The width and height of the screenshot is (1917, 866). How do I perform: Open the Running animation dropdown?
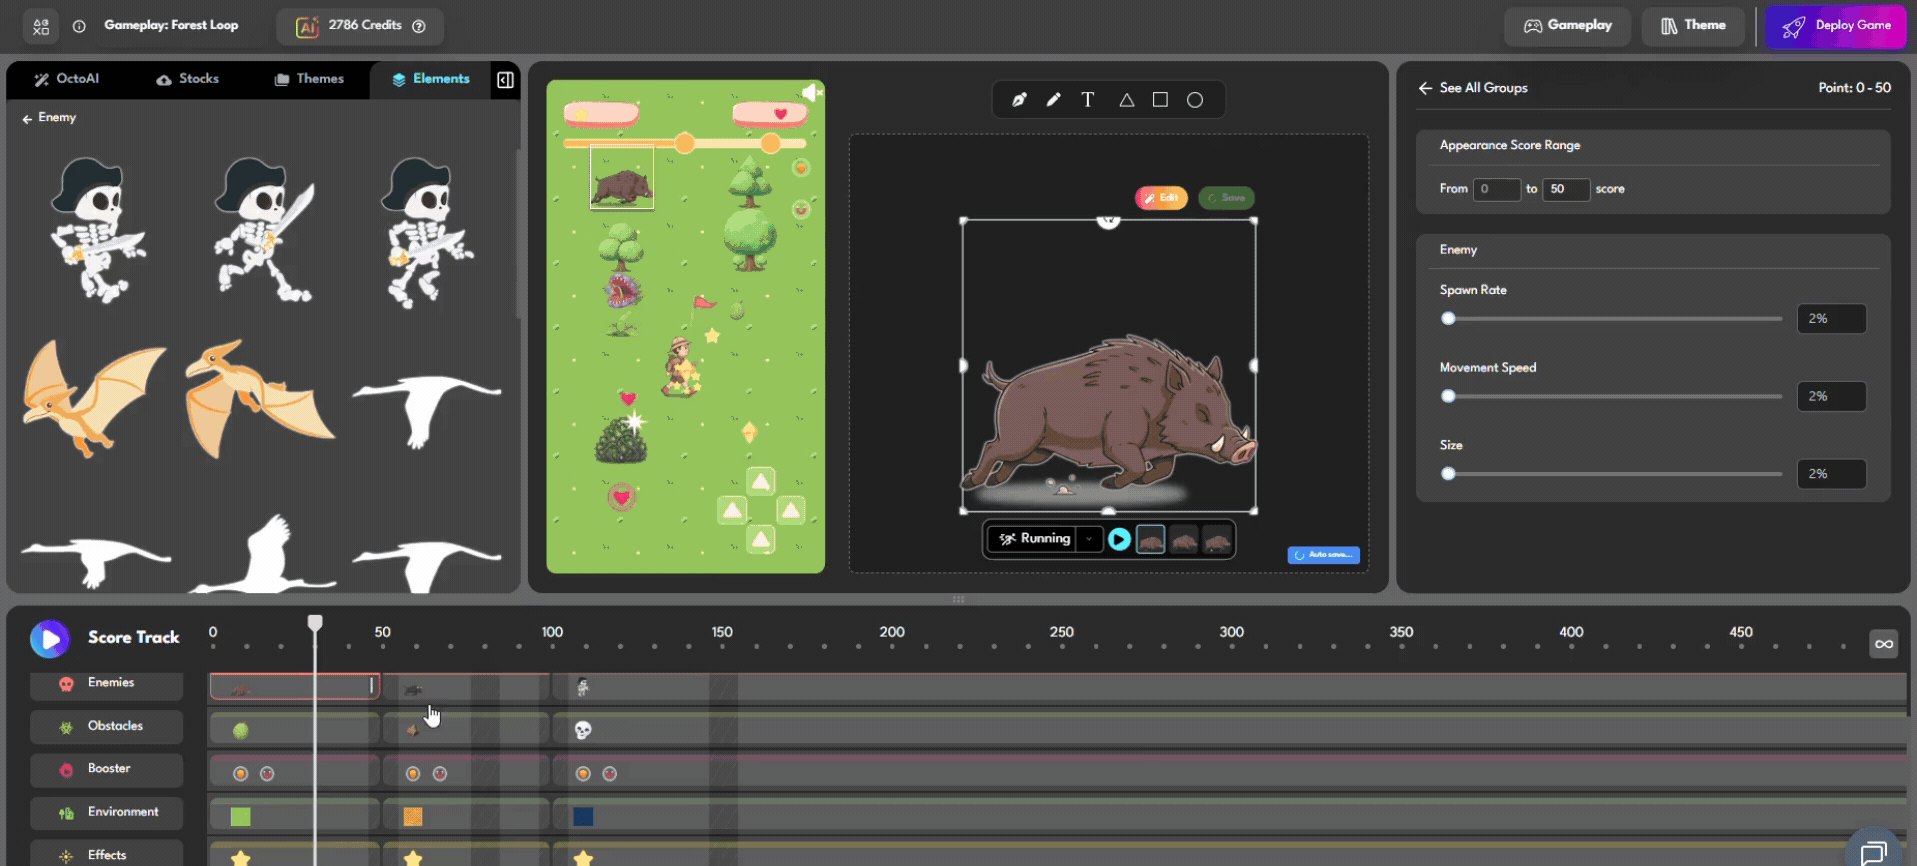pyautogui.click(x=1089, y=539)
